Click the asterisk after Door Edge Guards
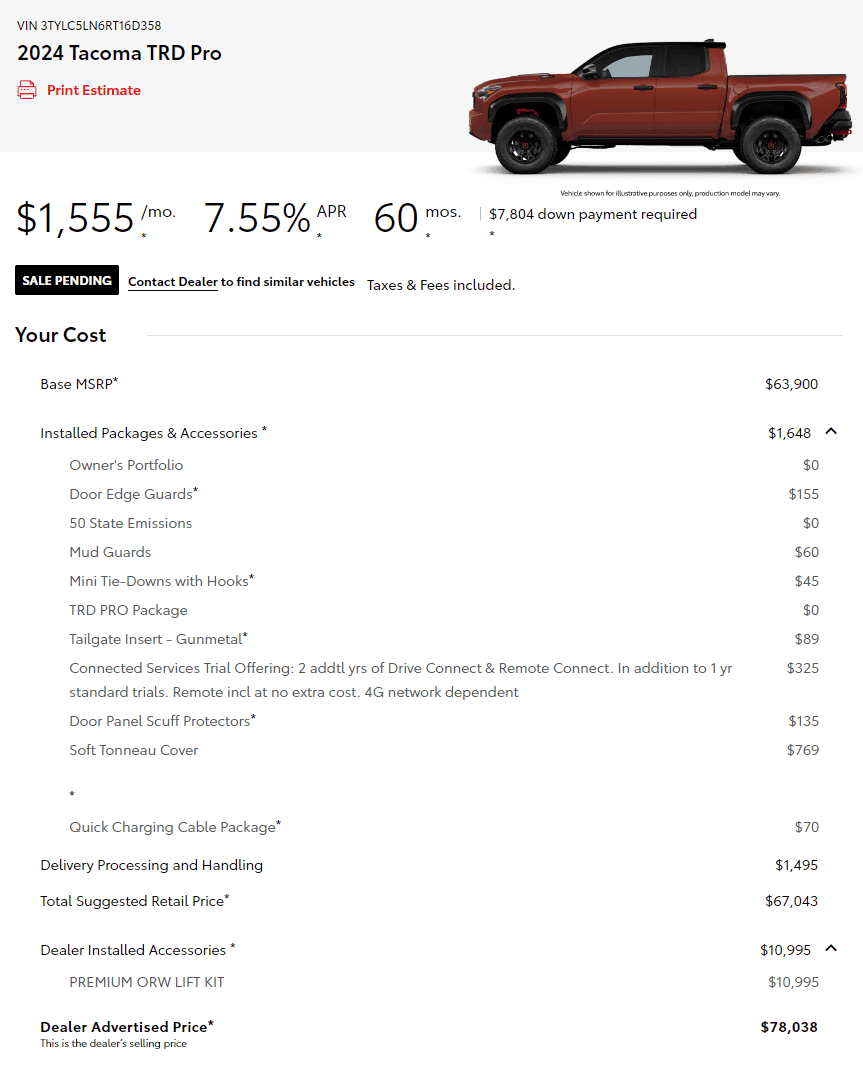 tap(196, 490)
